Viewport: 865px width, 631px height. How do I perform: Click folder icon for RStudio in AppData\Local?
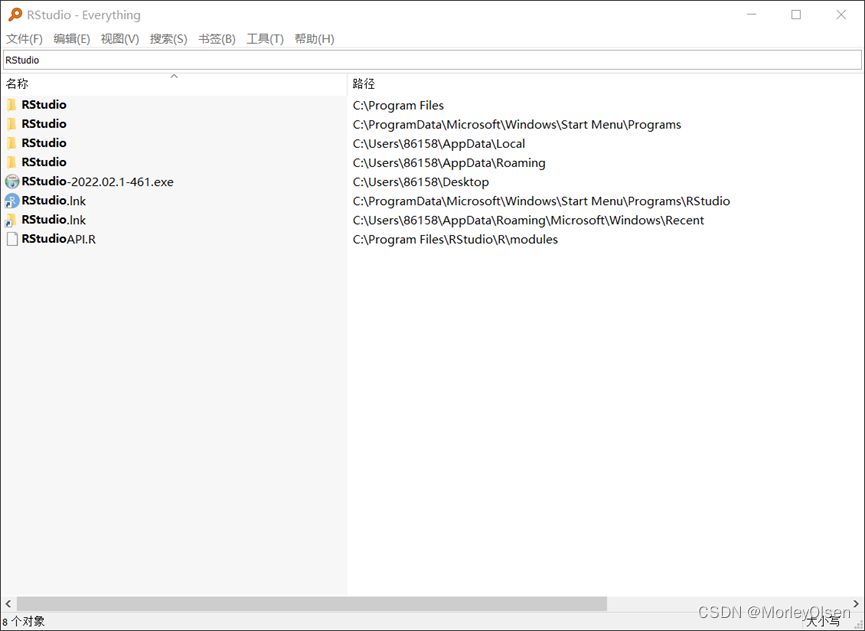tap(12, 143)
